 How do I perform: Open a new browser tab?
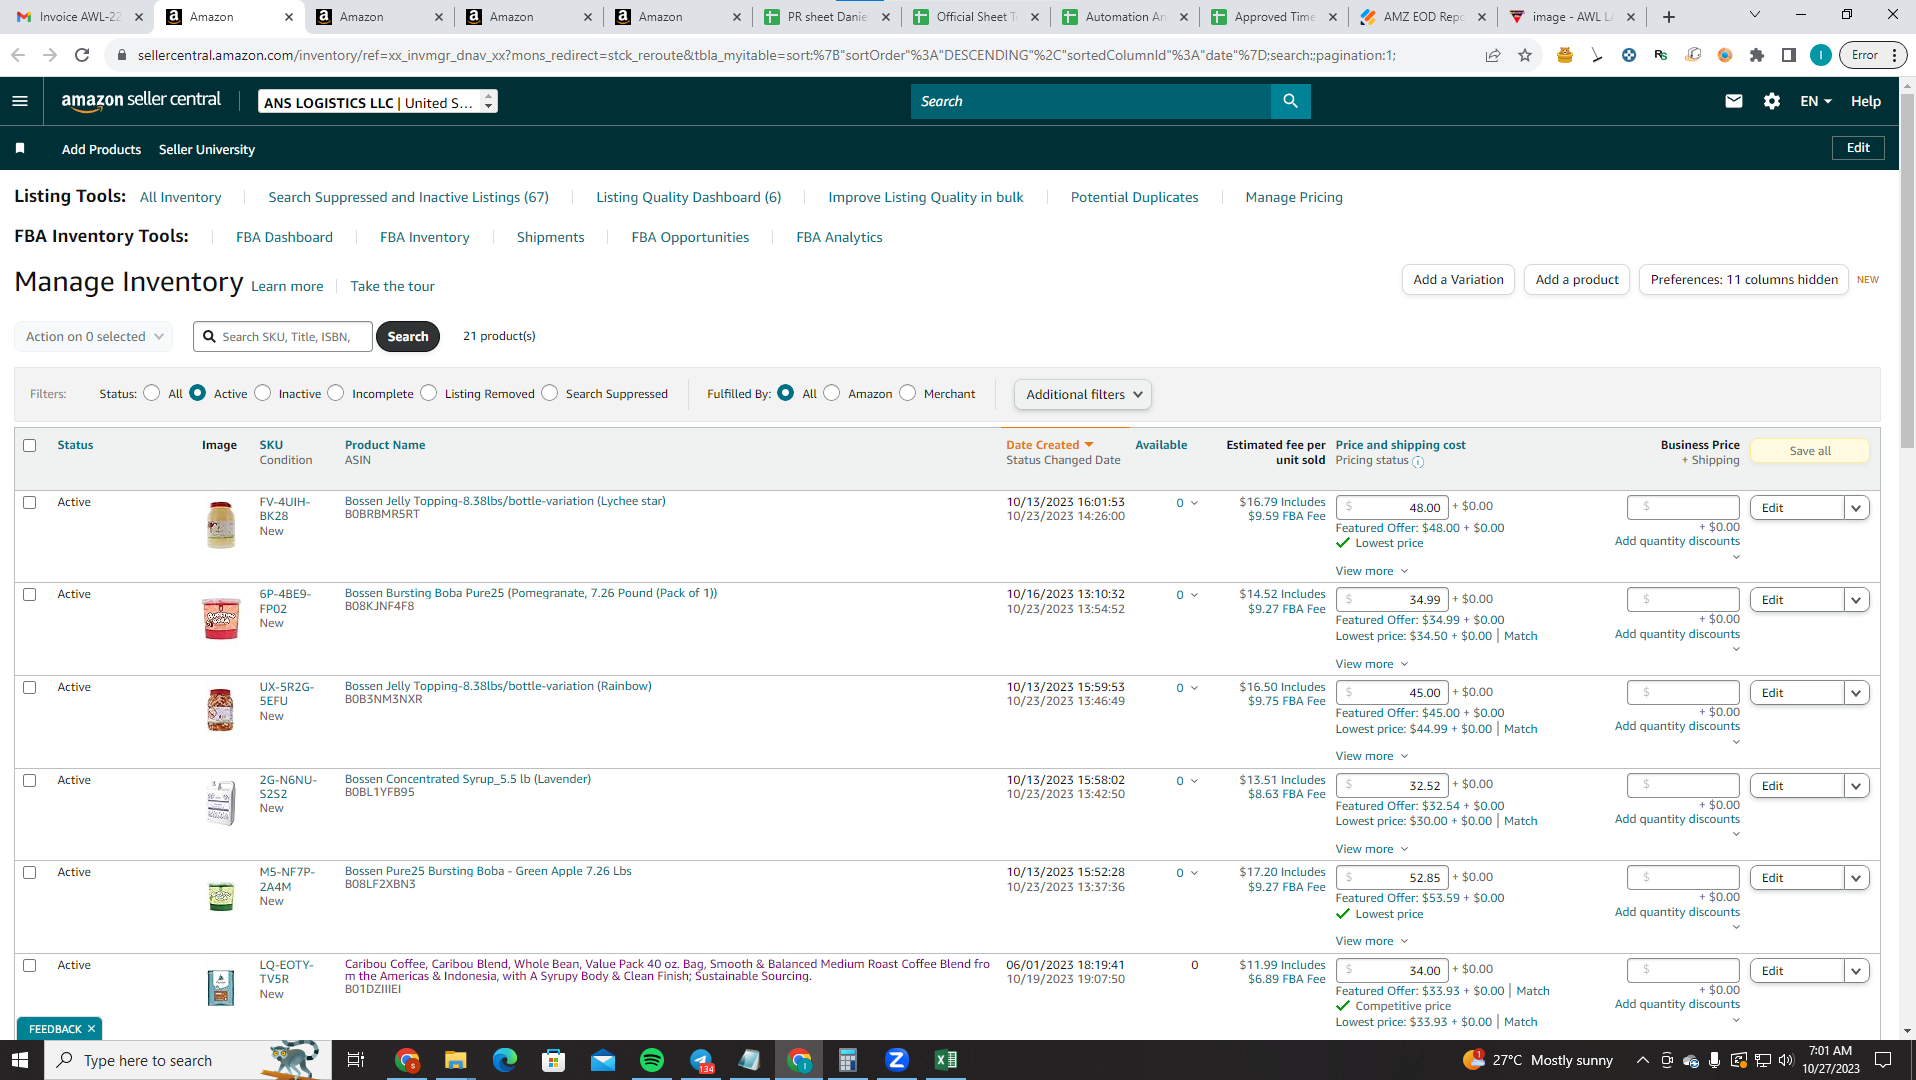1669,17
